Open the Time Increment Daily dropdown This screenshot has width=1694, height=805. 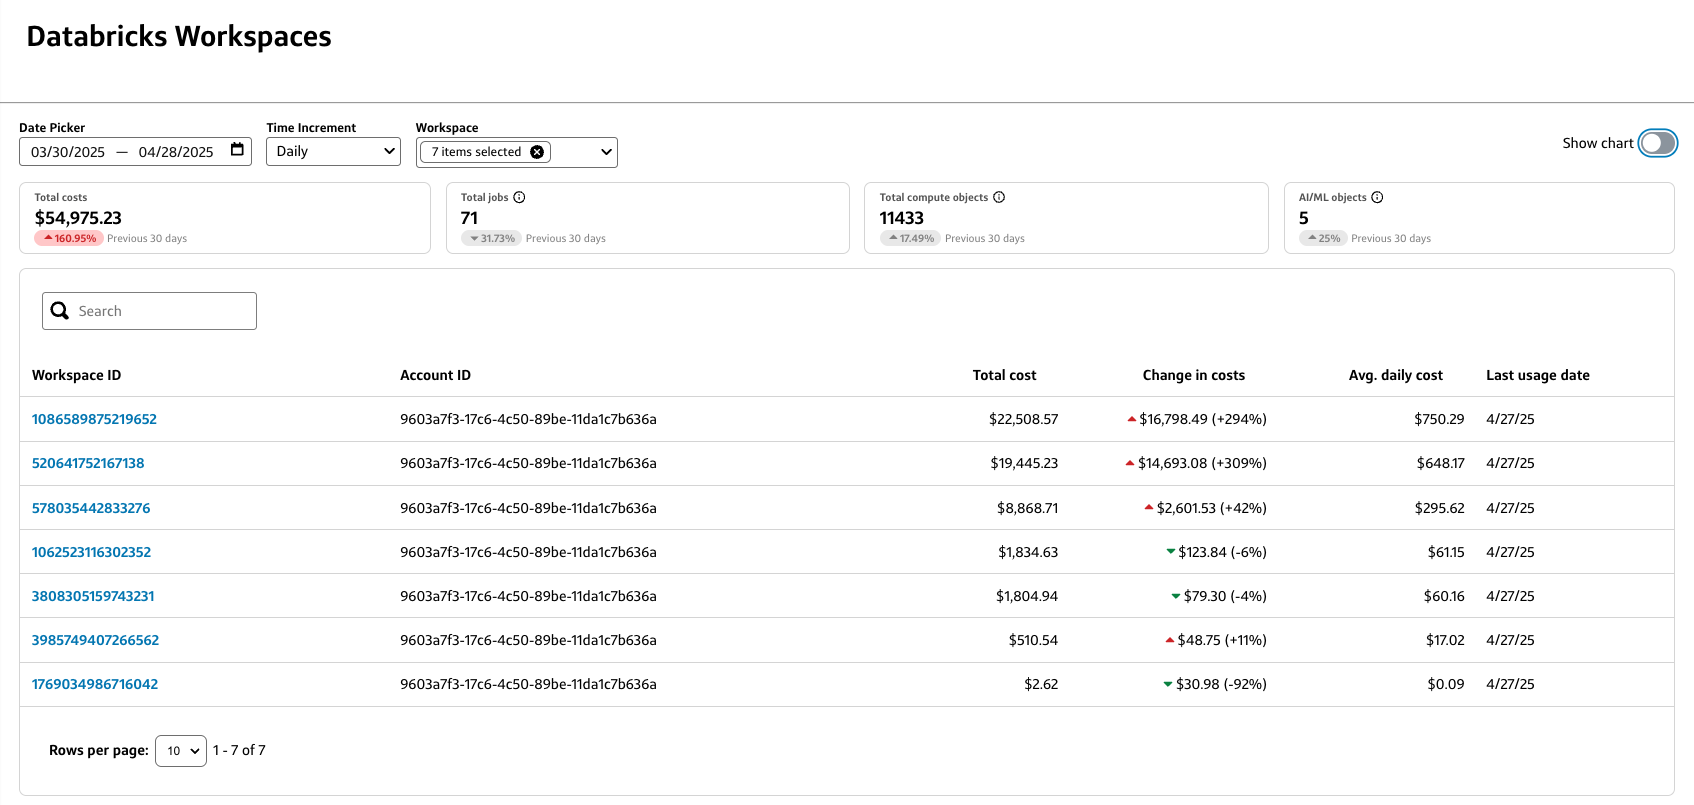pyautogui.click(x=333, y=151)
